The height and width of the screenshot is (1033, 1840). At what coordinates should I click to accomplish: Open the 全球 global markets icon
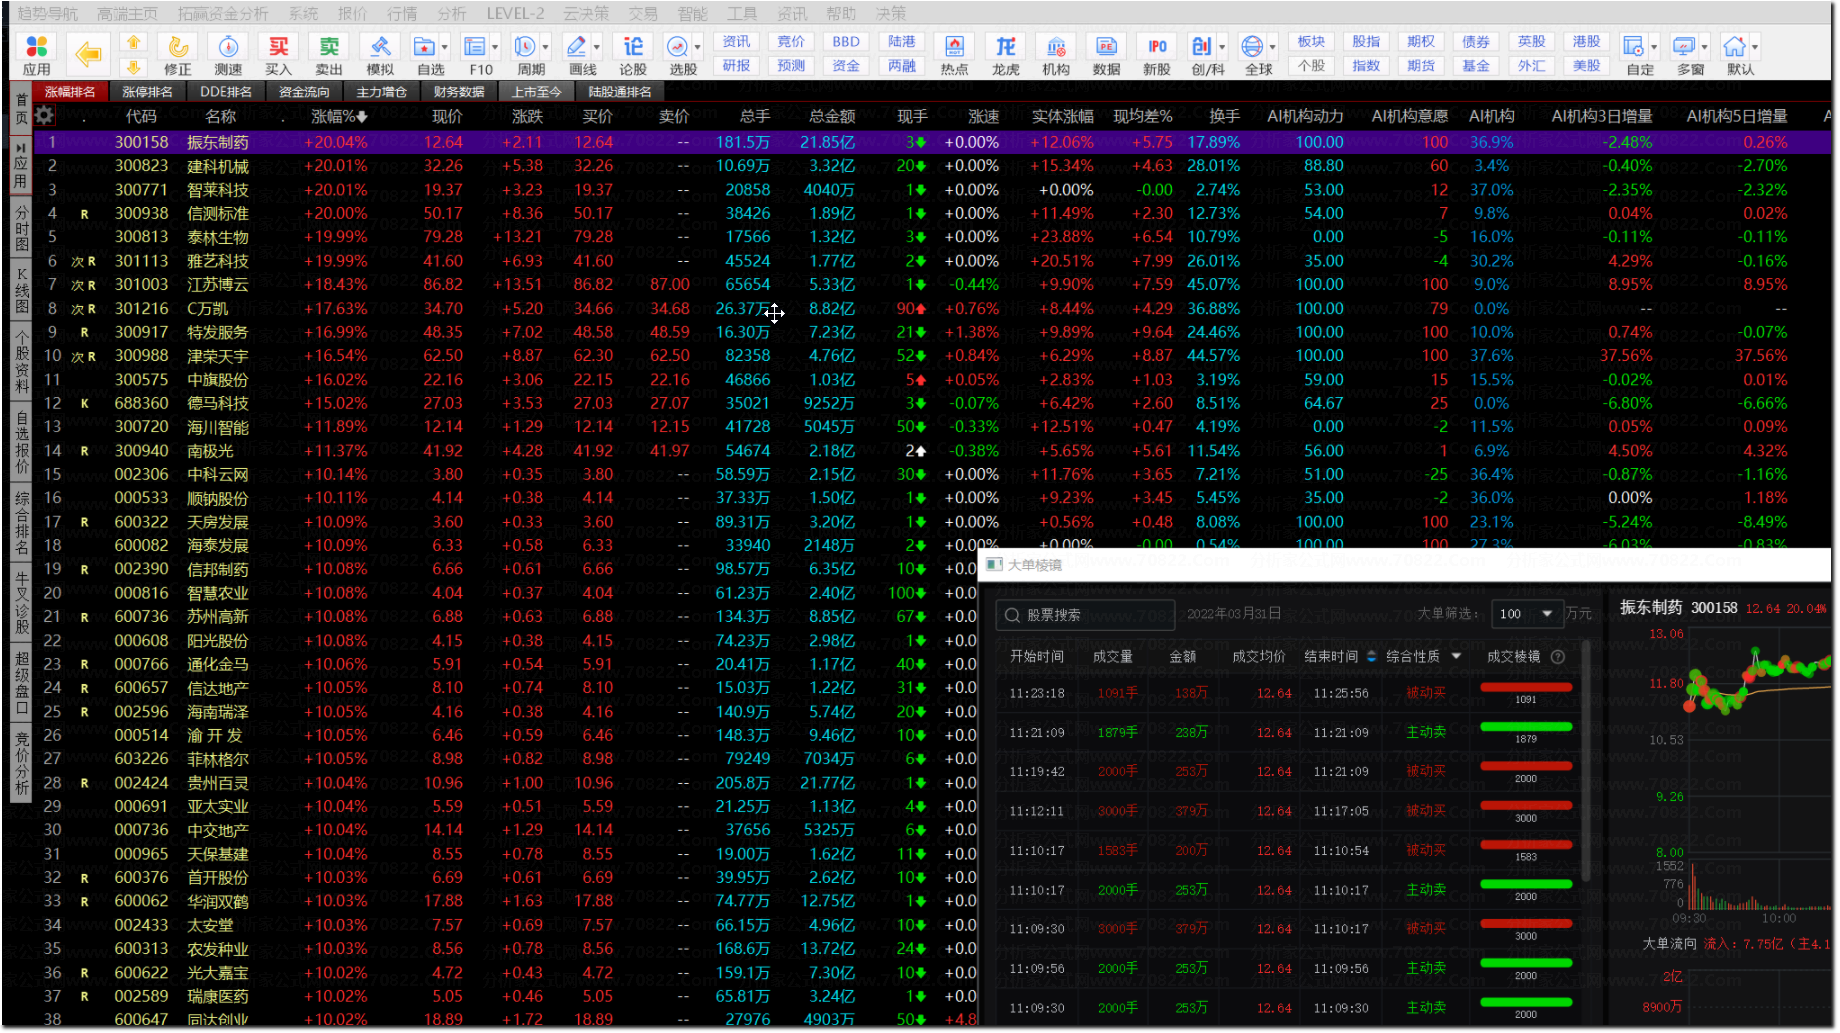[1255, 54]
